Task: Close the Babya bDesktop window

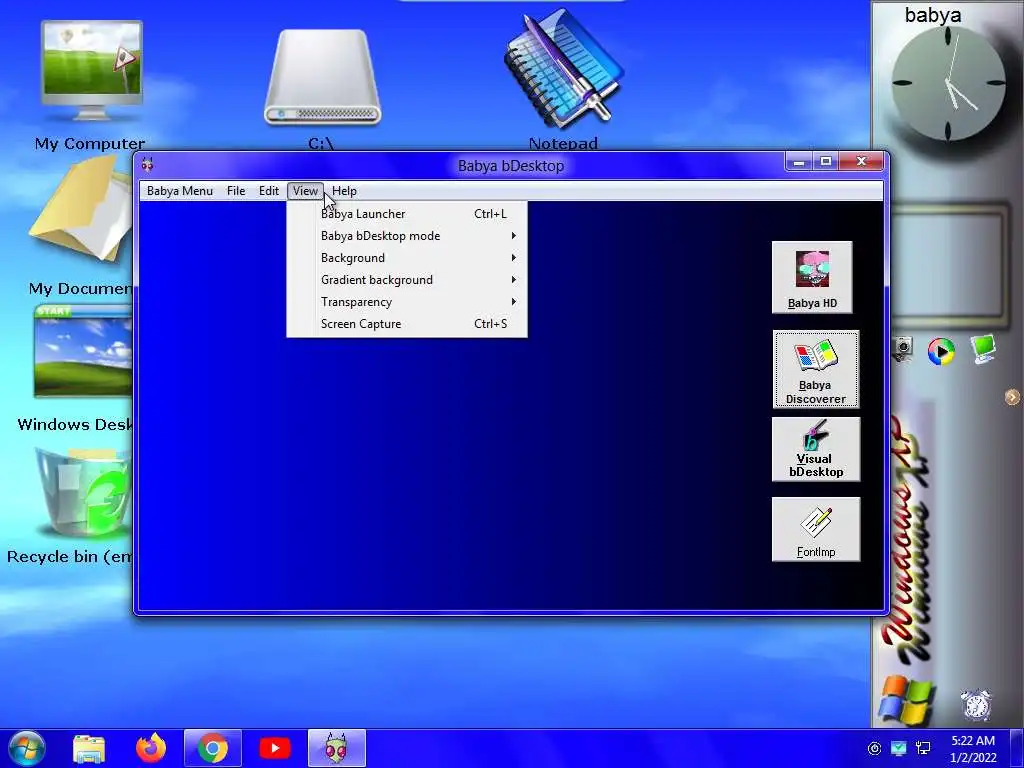Action: [861, 161]
